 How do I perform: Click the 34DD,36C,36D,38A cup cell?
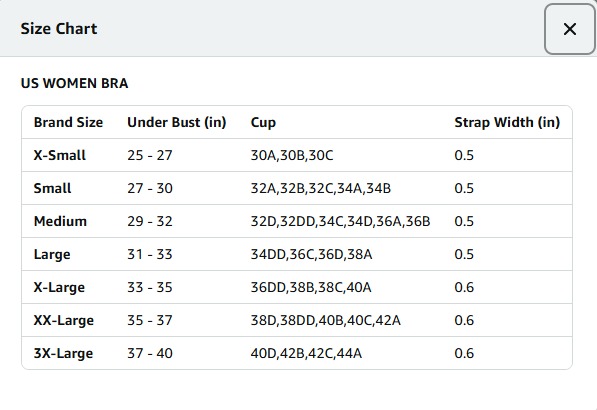(311, 254)
